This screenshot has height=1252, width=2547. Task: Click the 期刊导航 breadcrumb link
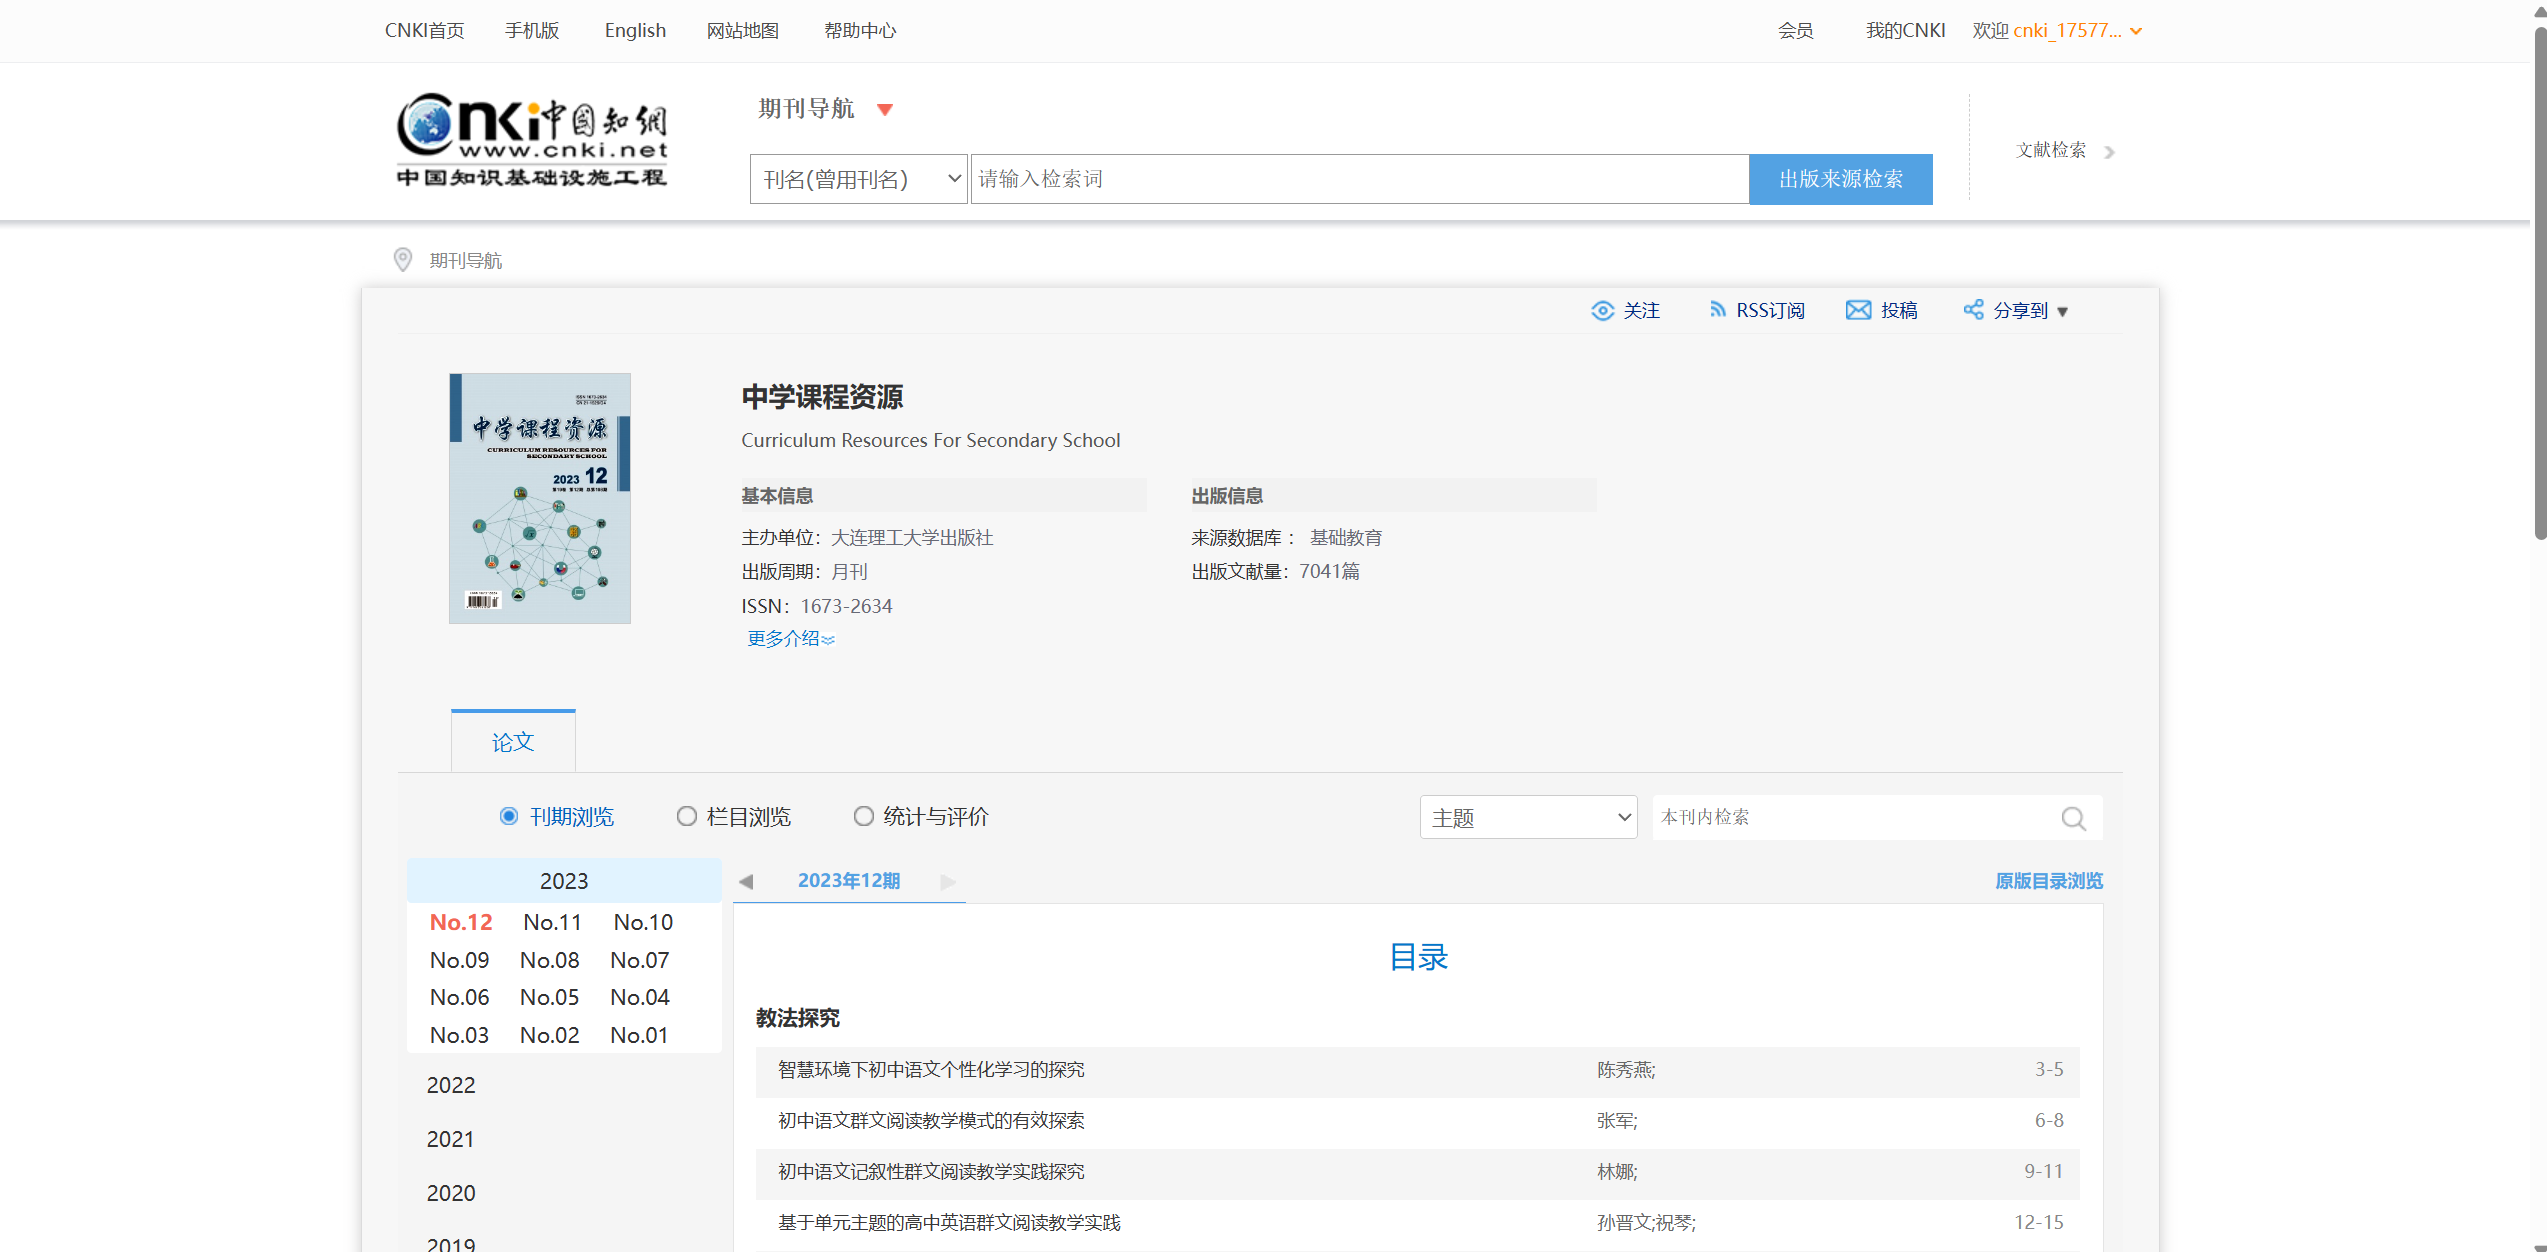click(466, 261)
